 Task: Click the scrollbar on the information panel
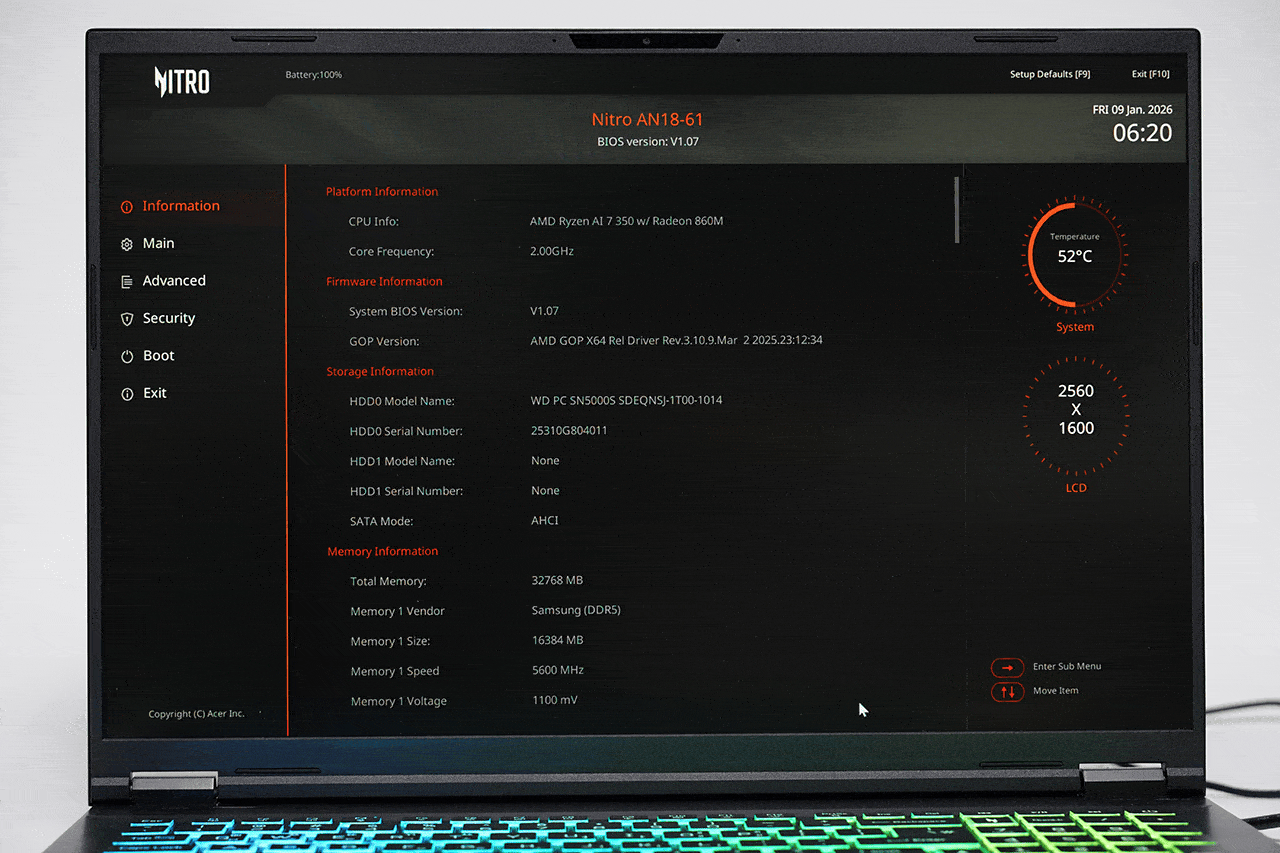[957, 211]
